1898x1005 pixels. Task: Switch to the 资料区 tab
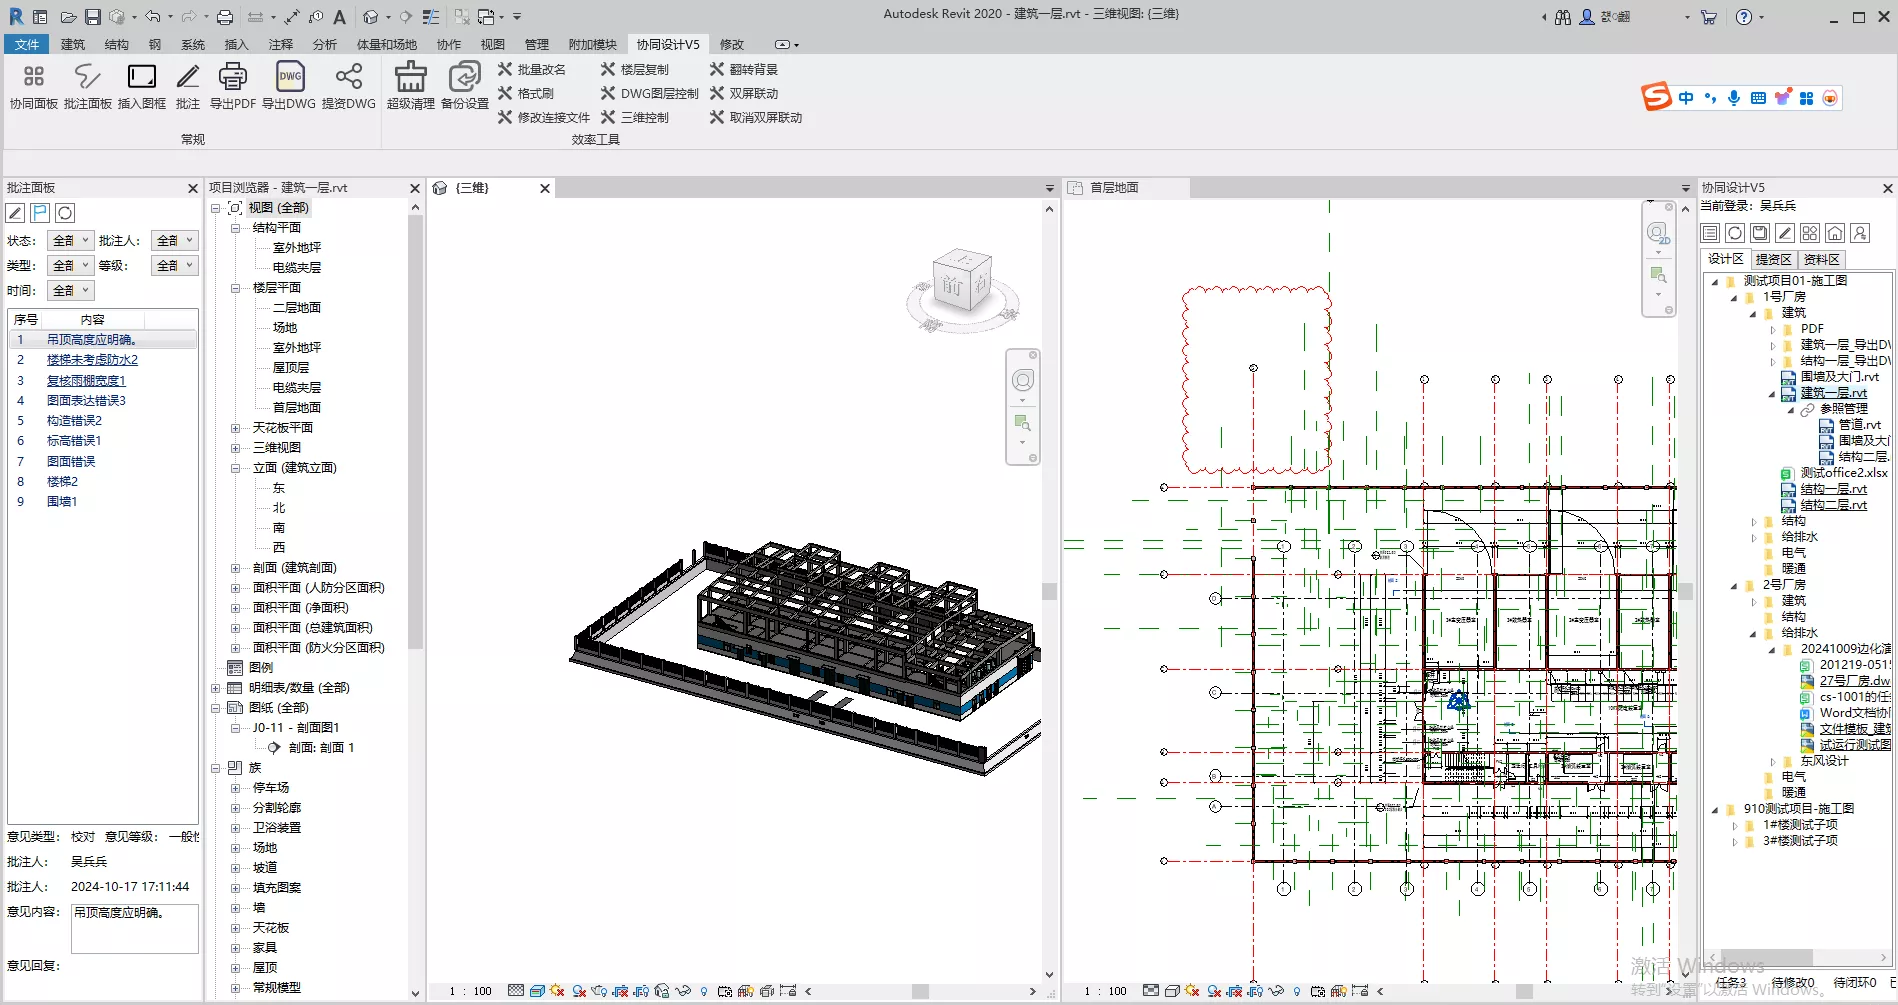tap(1822, 259)
